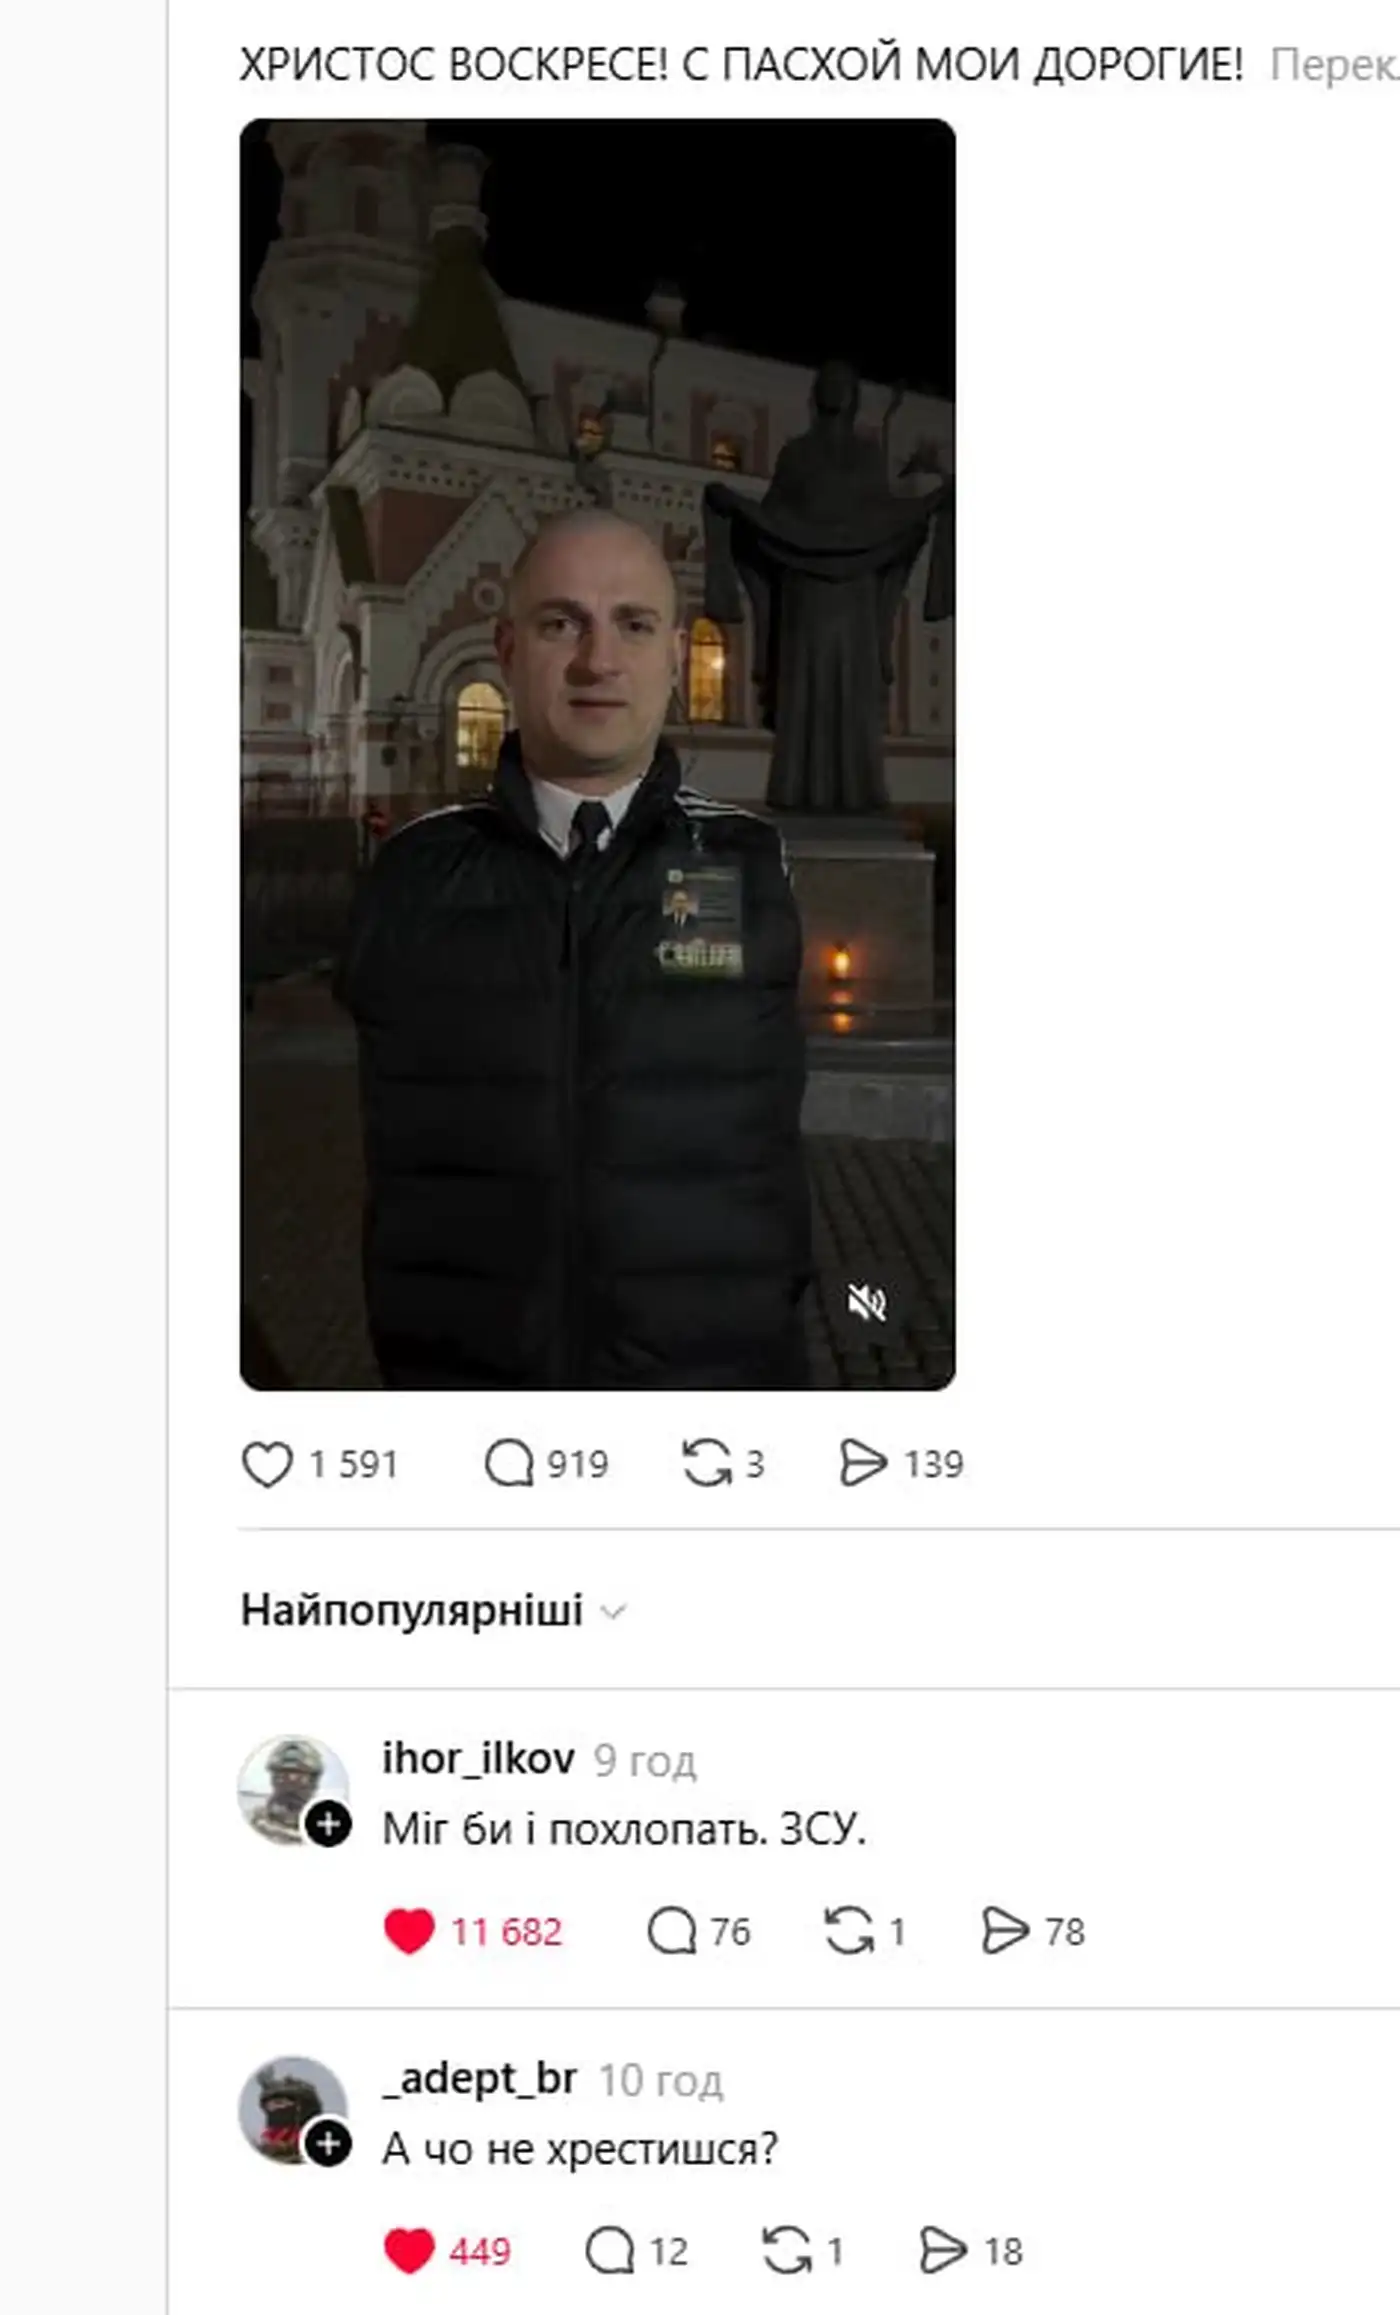Follow ihor_ilkov via the plus badge on the avatar

coord(328,1825)
